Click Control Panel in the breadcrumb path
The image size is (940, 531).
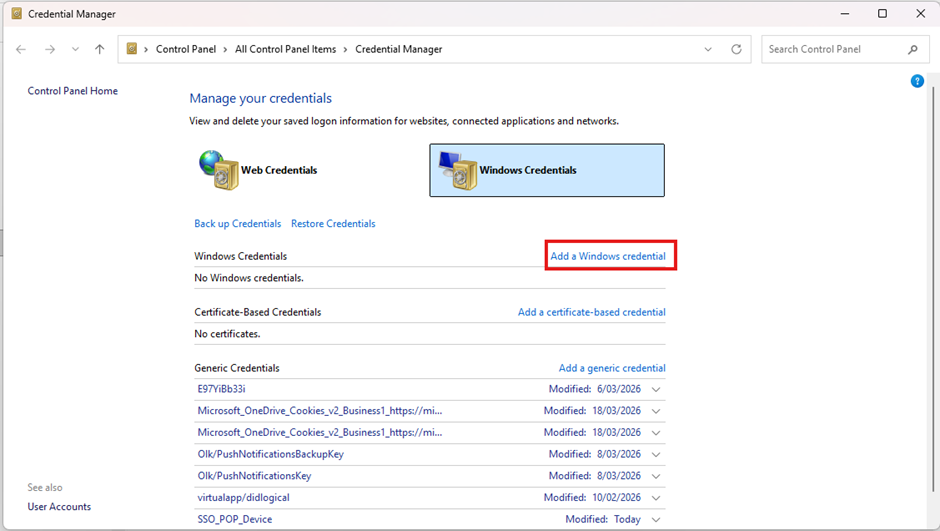click(187, 49)
